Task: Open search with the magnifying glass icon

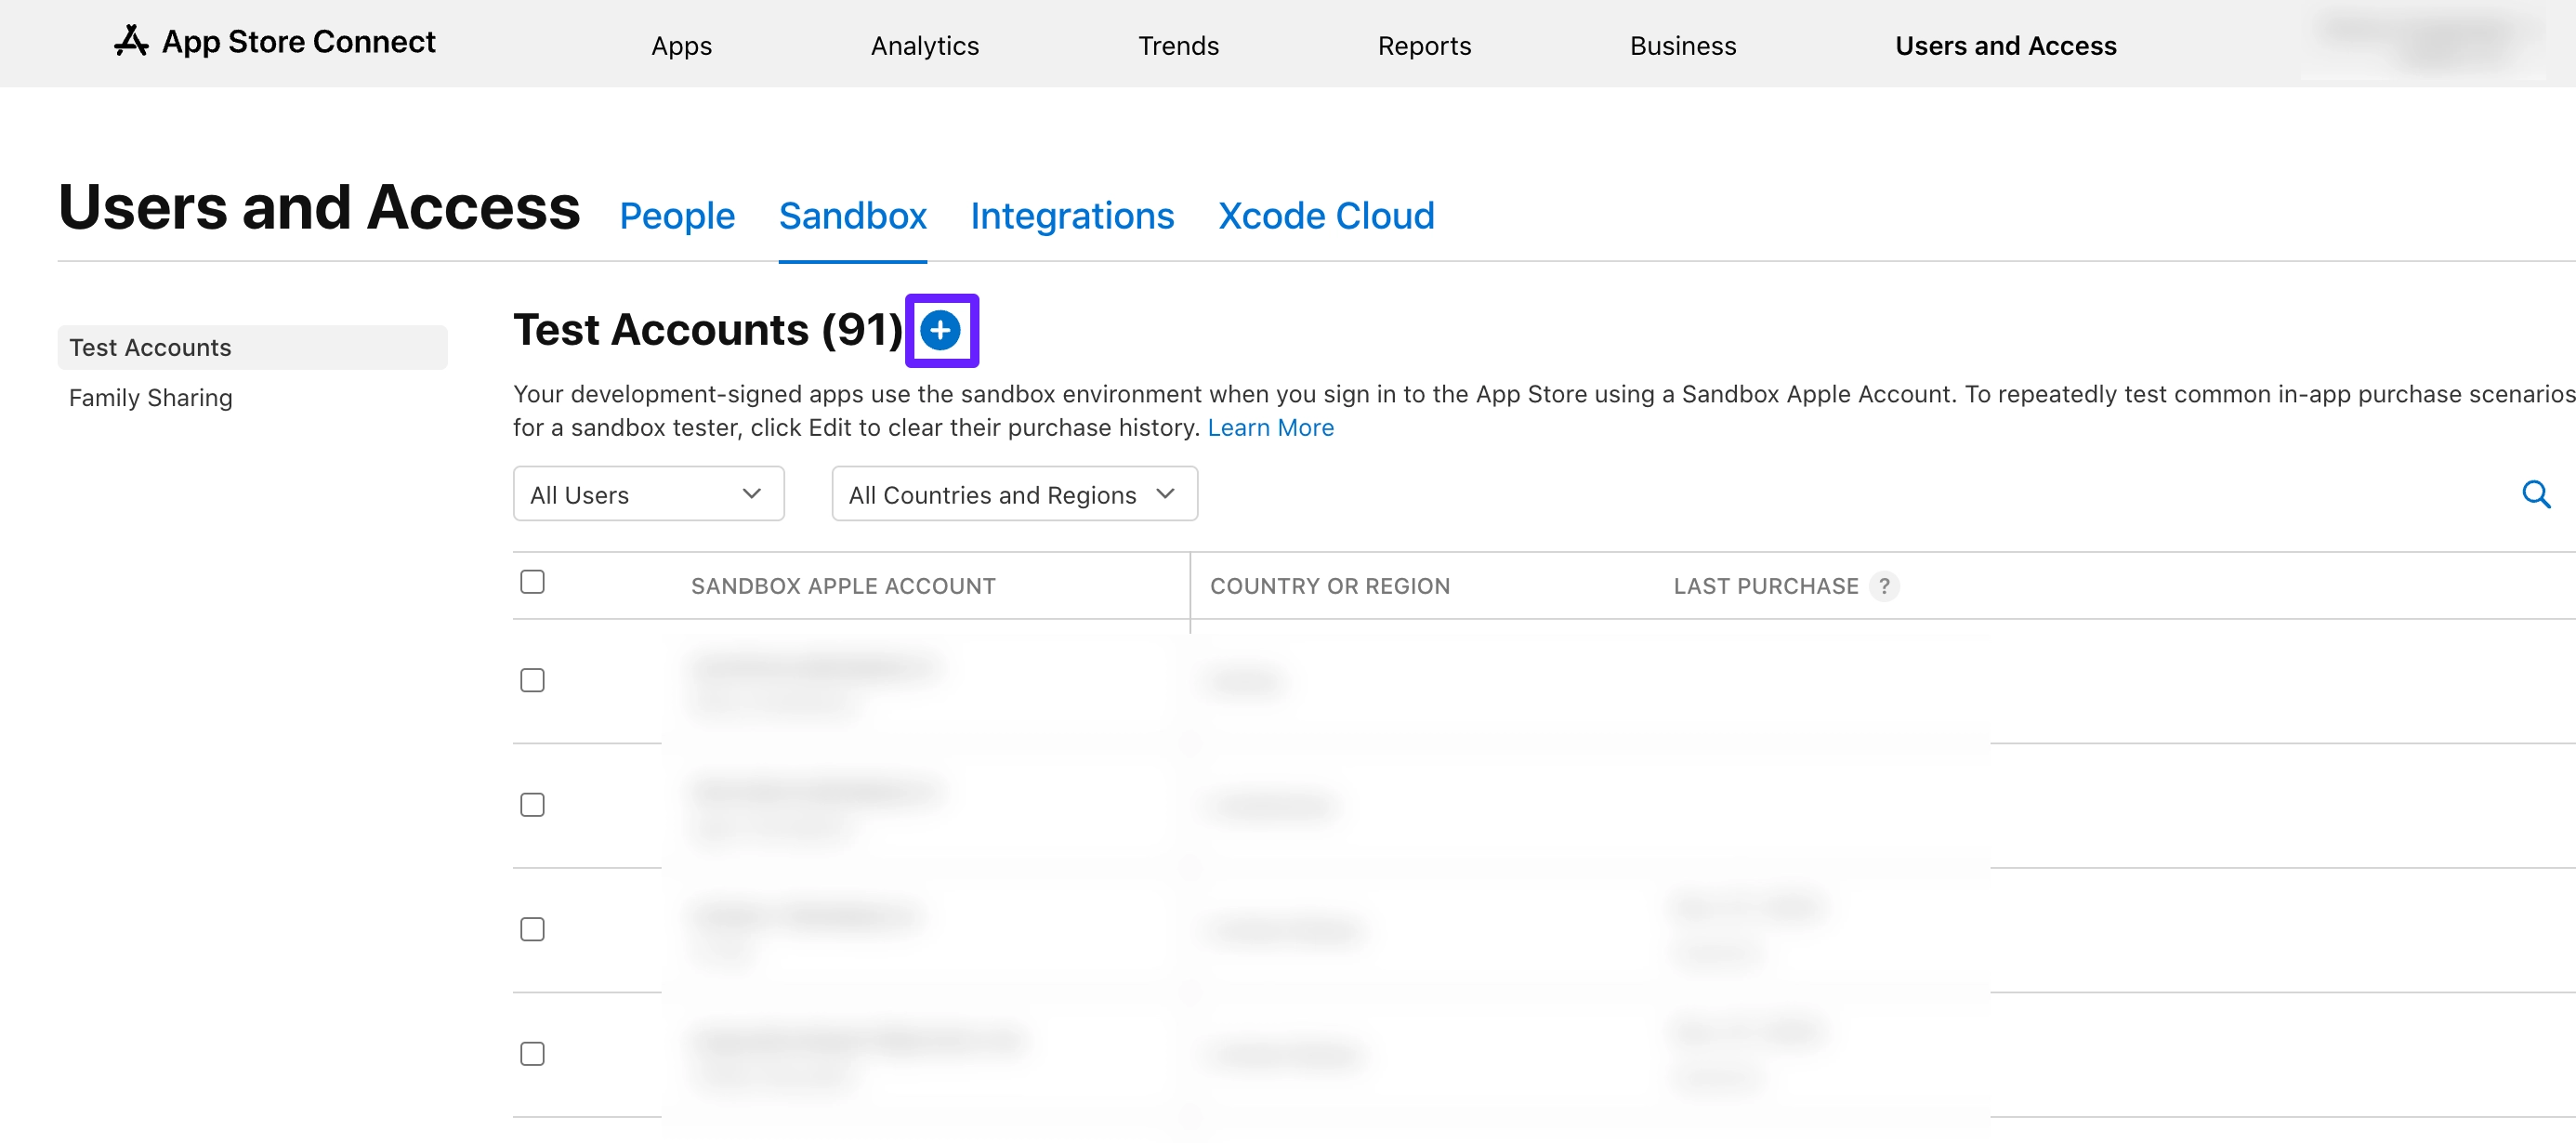Action: tap(2539, 493)
